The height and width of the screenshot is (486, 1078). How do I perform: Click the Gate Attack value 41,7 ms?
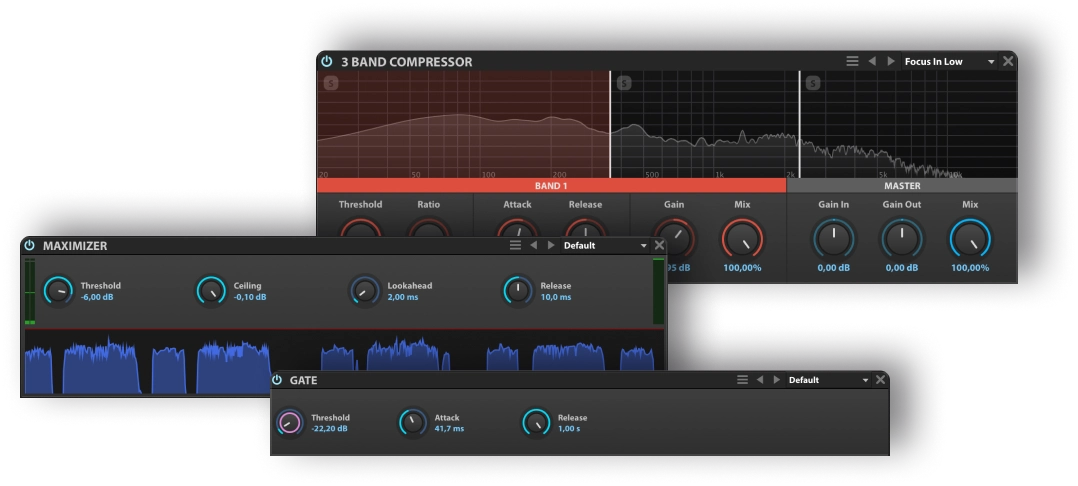(x=449, y=428)
